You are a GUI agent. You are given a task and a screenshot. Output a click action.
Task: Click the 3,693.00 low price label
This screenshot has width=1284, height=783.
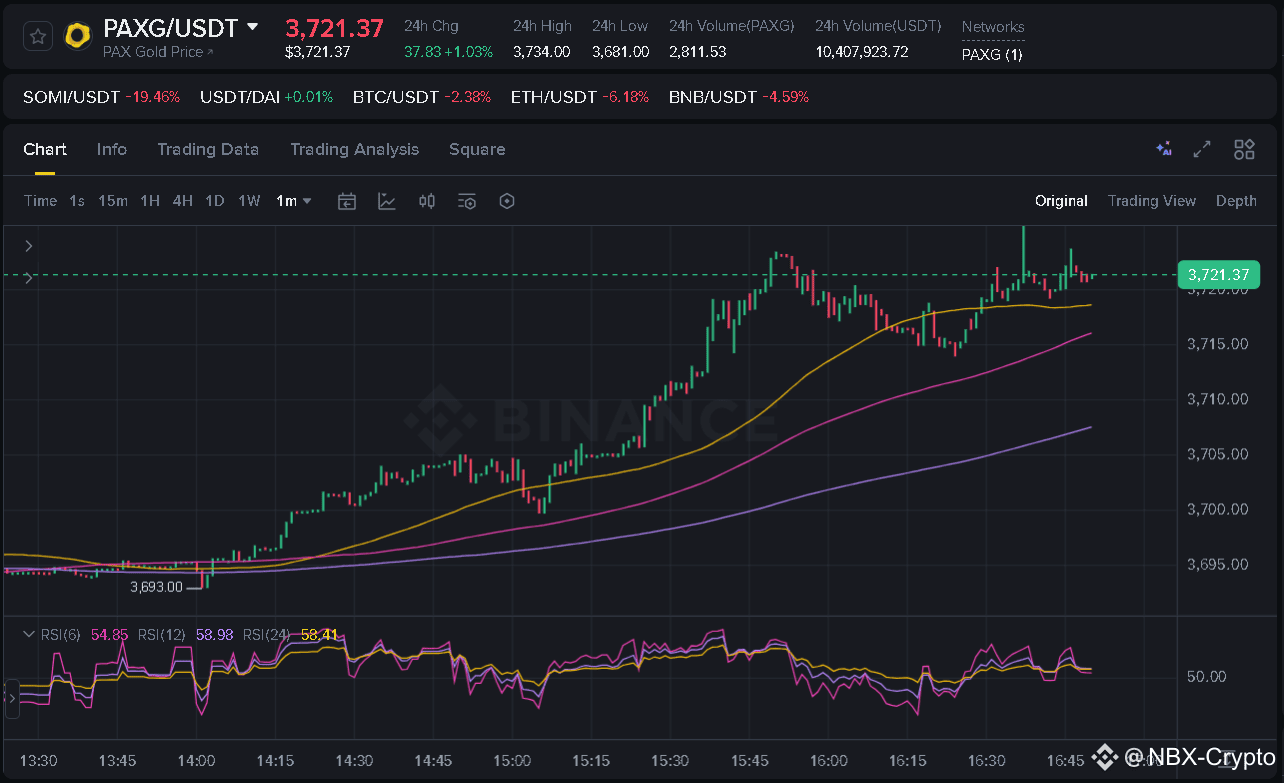click(x=156, y=587)
